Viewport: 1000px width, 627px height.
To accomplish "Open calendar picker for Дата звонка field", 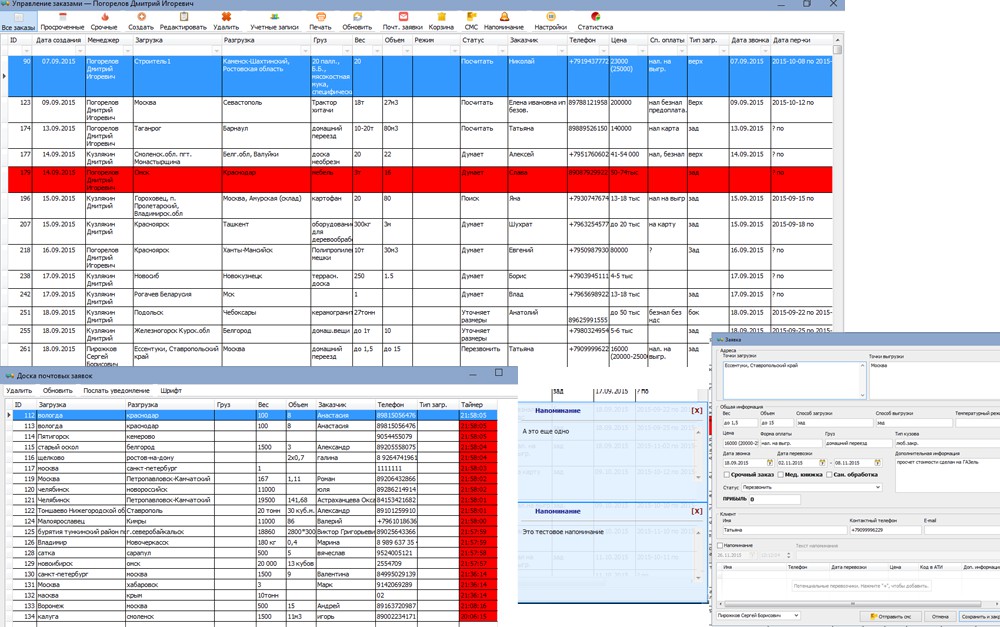I will pos(769,462).
